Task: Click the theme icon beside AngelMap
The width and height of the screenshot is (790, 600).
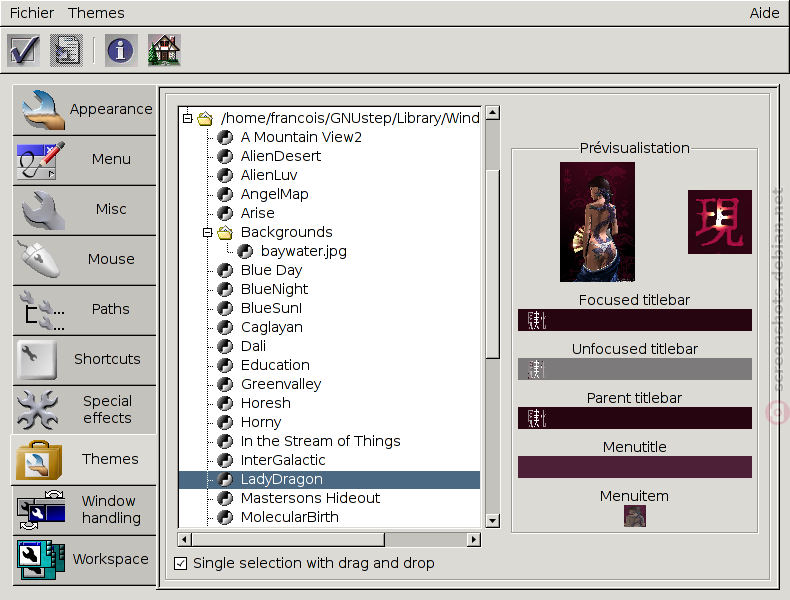Action: [225, 194]
